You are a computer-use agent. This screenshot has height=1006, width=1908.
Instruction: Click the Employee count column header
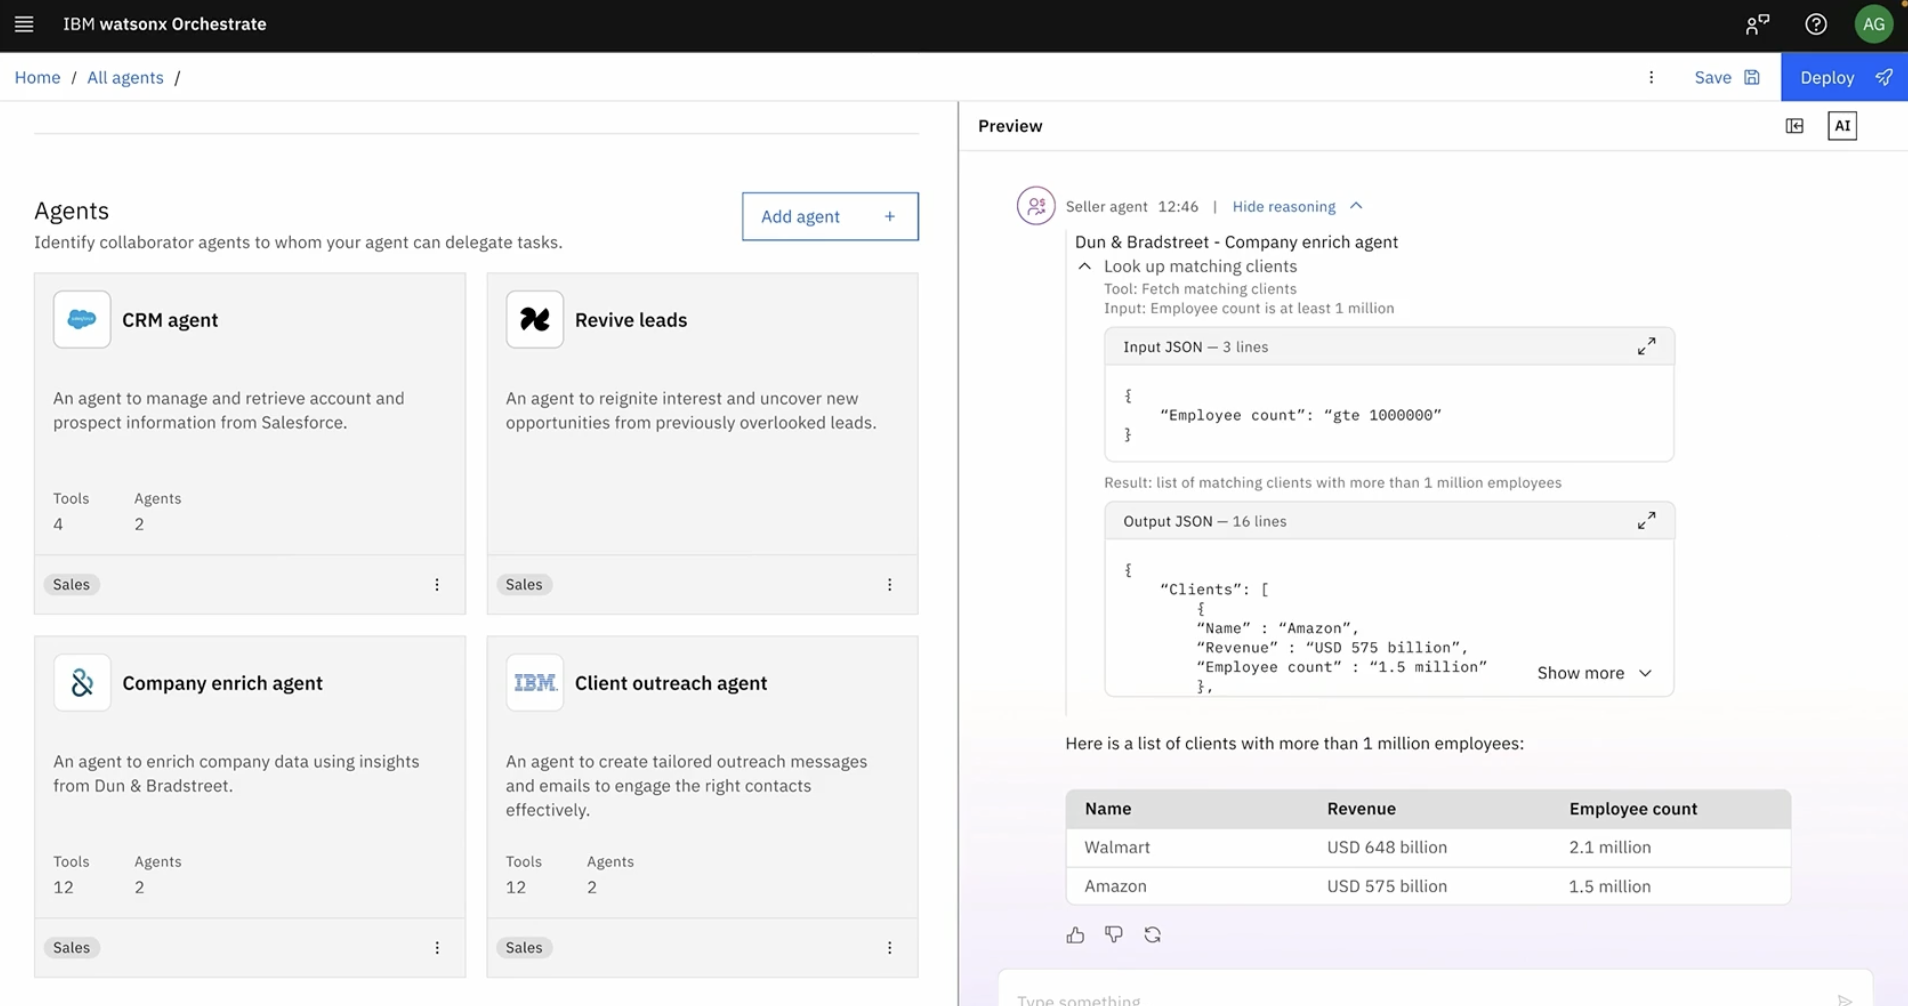[1633, 808]
